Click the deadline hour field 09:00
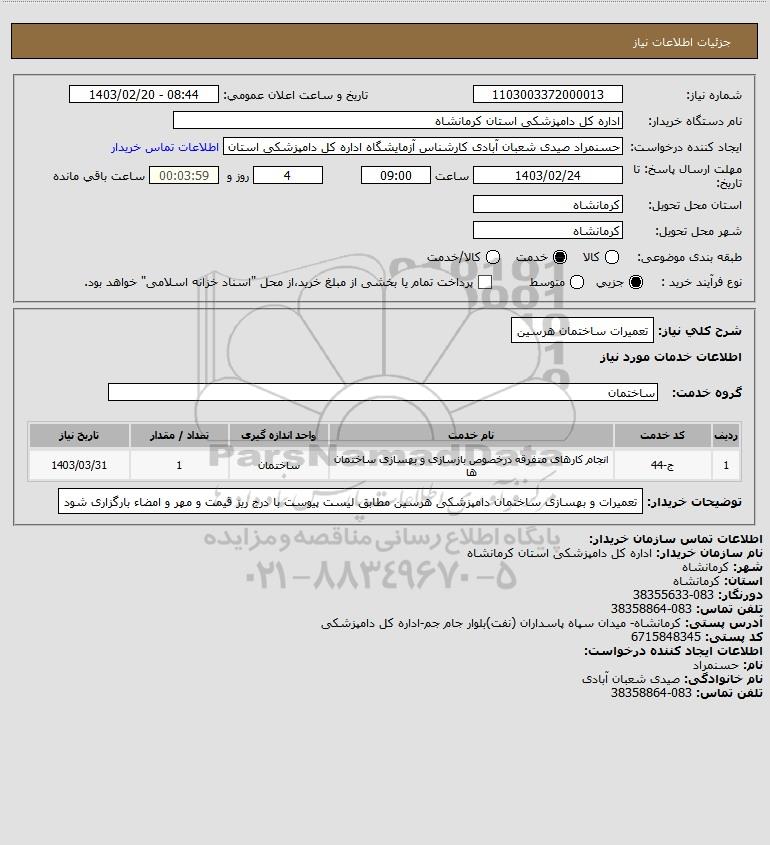Viewport: 770px width, 845px height. pyautogui.click(x=396, y=176)
